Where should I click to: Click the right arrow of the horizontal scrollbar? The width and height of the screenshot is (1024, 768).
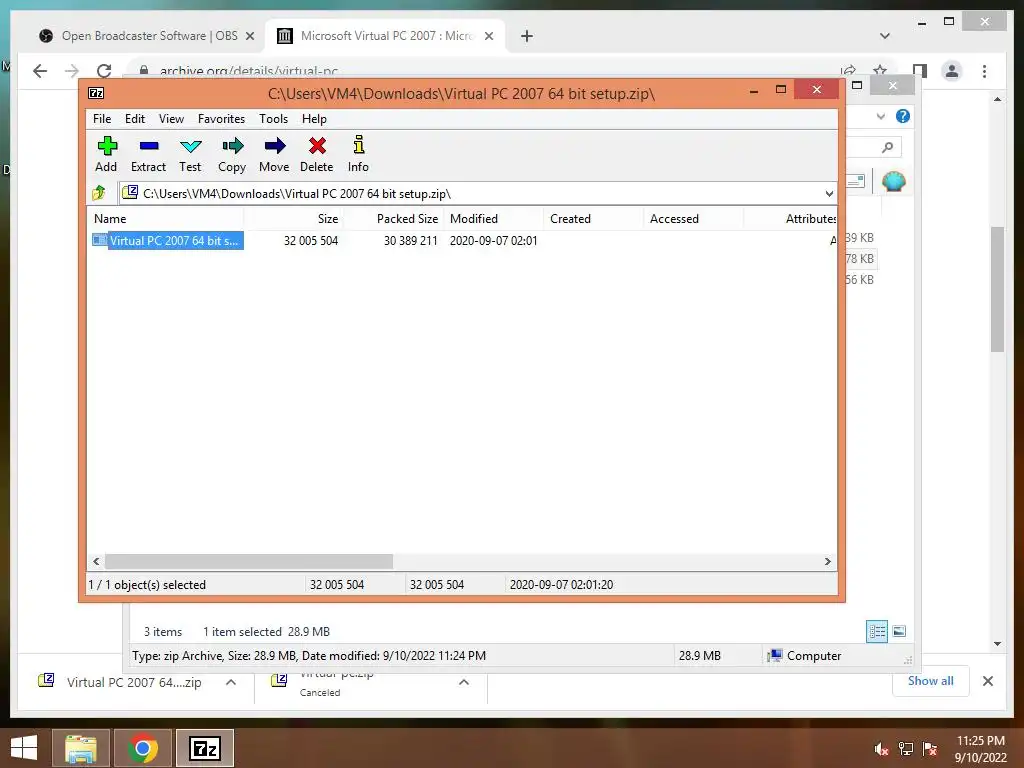(827, 561)
